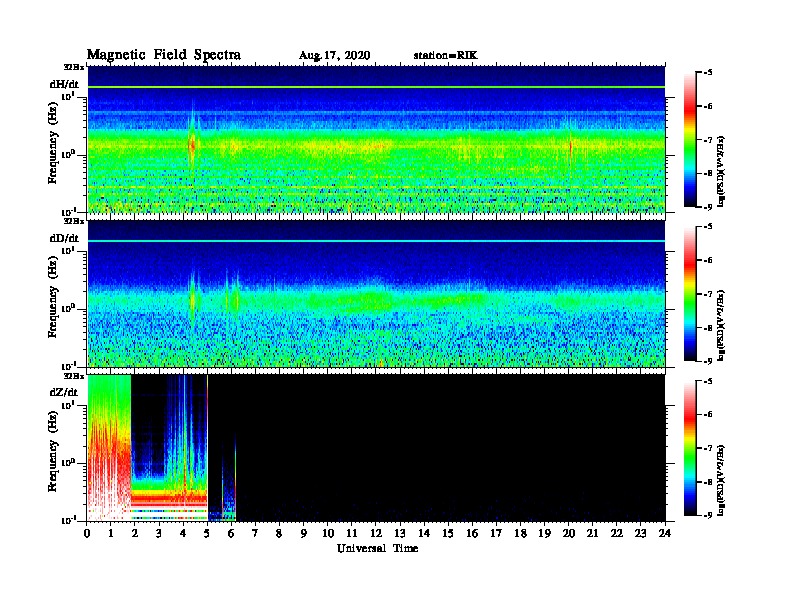This screenshot has height=612, width=792.
Task: Click the "Magnetic Field Spectra" title
Action: pyautogui.click(x=164, y=55)
